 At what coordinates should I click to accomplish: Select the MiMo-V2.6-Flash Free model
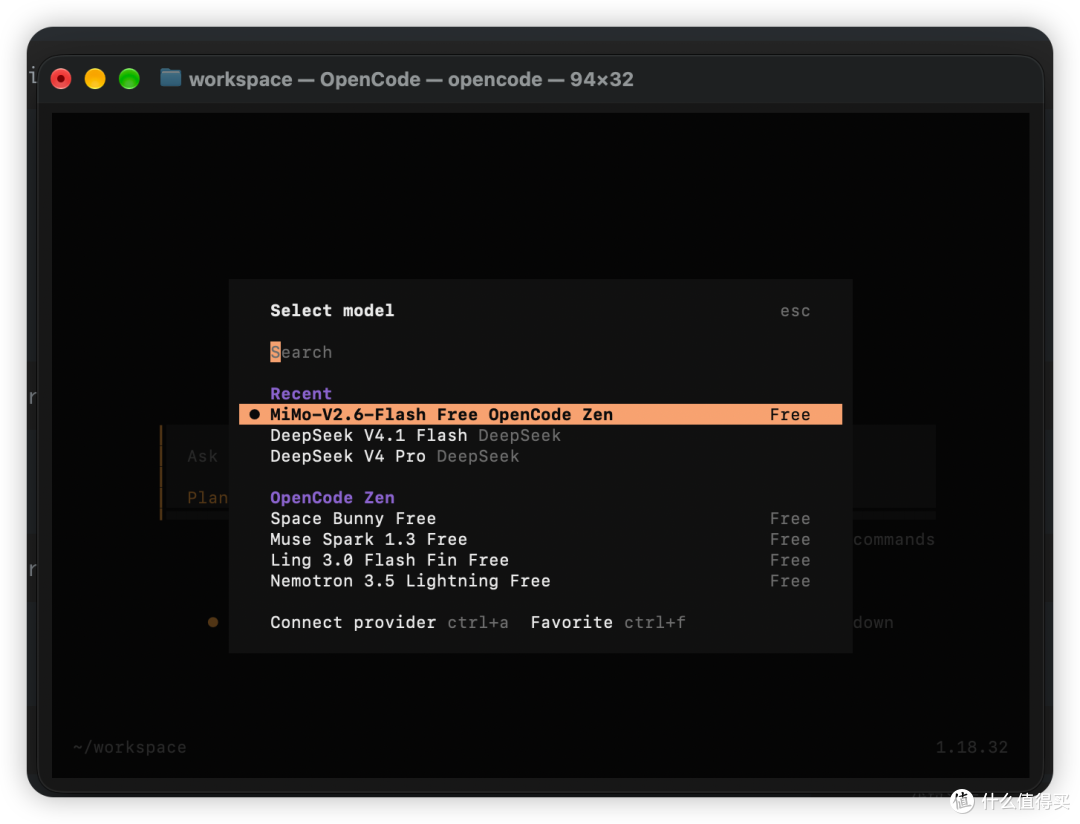(x=540, y=414)
